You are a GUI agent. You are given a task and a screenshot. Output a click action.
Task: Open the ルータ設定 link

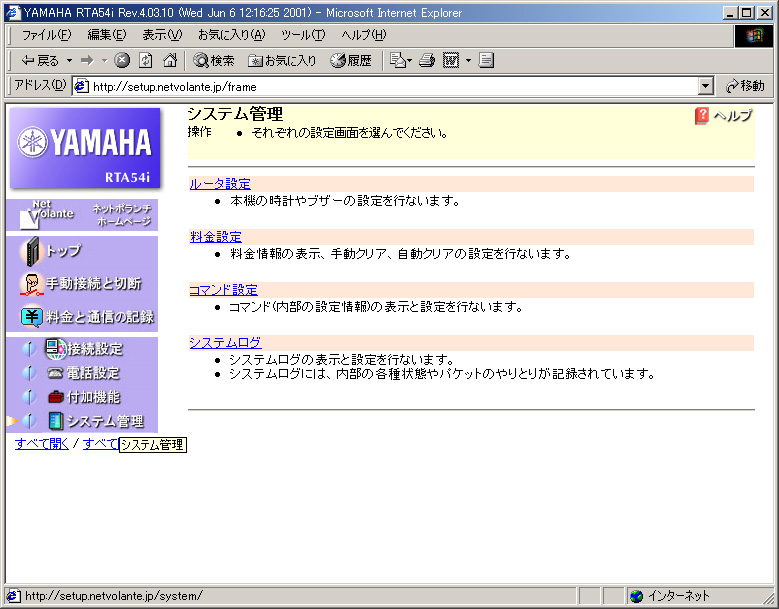click(220, 184)
